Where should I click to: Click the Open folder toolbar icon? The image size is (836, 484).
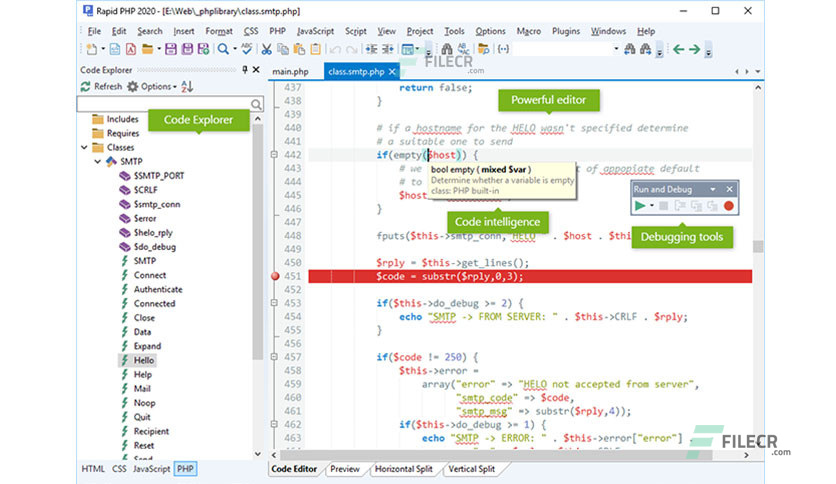coord(147,50)
